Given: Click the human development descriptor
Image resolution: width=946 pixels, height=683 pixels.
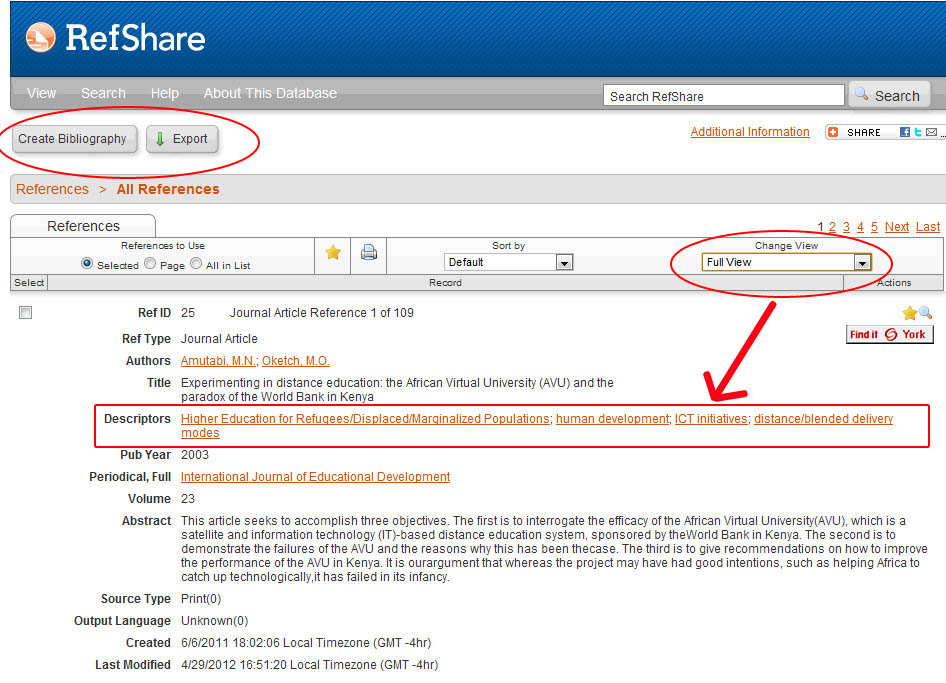Looking at the screenshot, I should pos(612,419).
